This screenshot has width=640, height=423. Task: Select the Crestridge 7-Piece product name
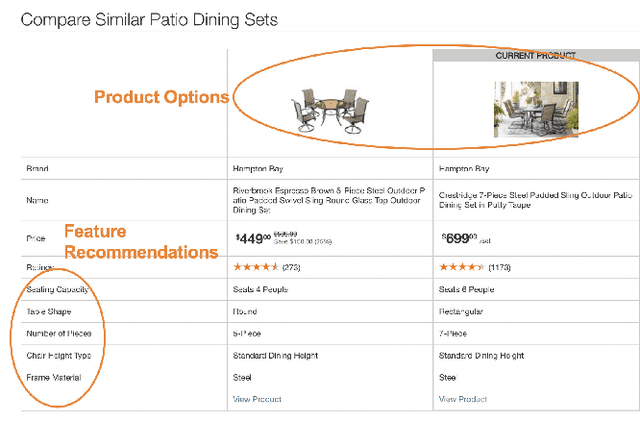[x=531, y=199]
